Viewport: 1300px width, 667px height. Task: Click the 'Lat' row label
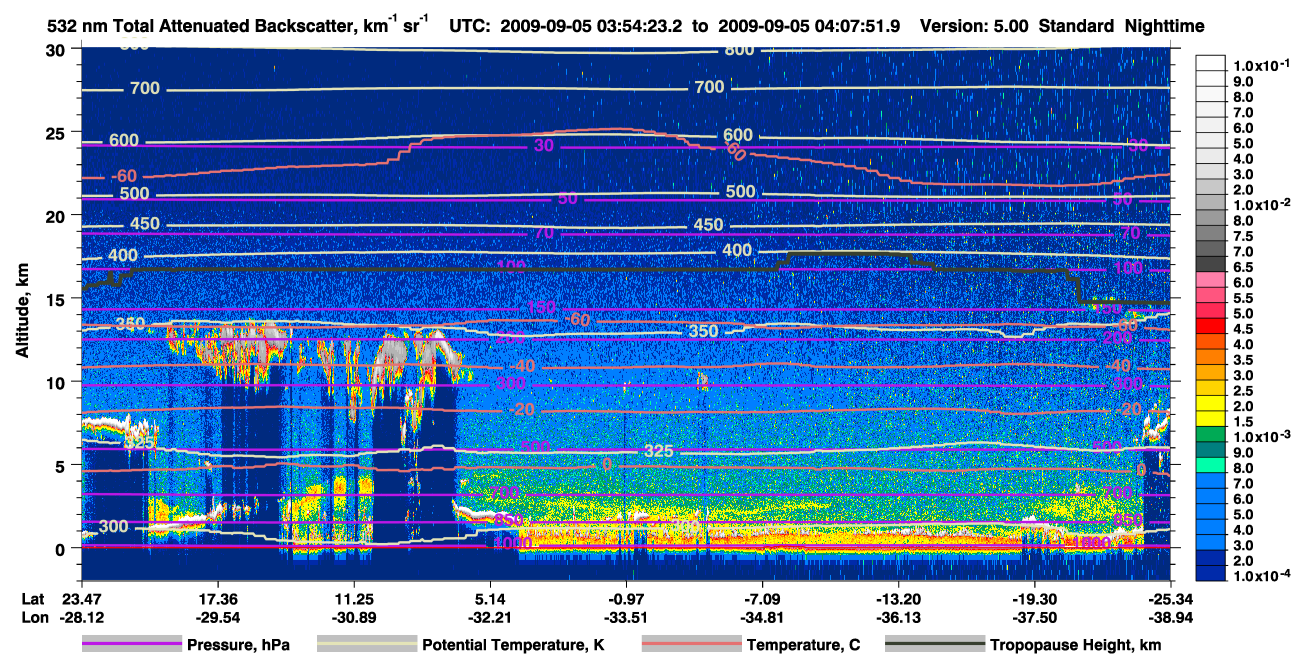(32, 598)
